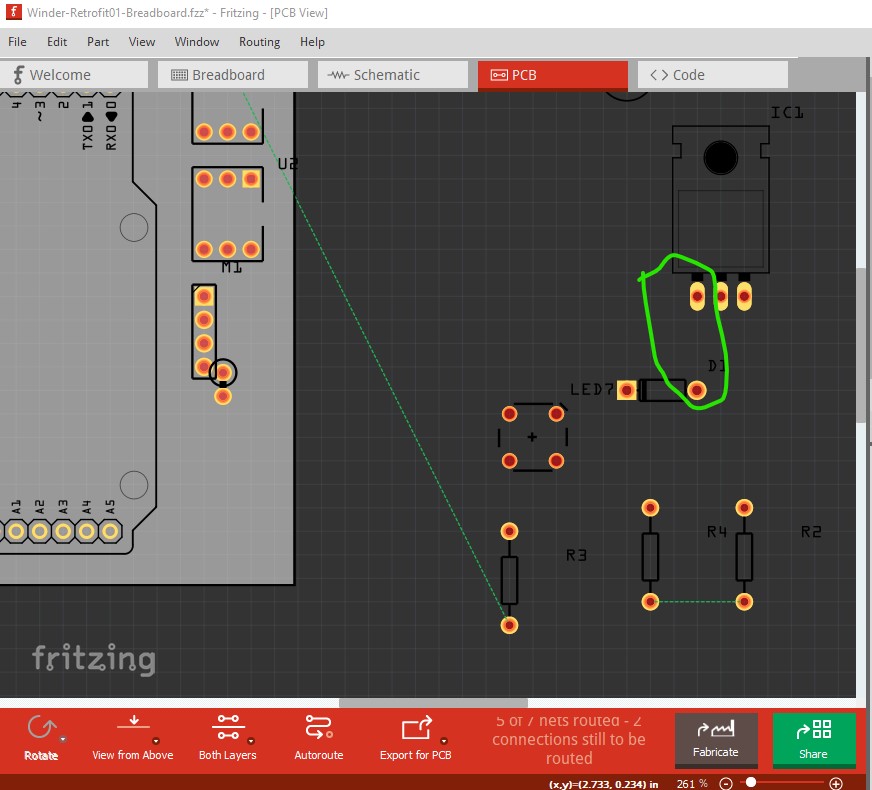
Task: Open the File menu
Action: 17,42
